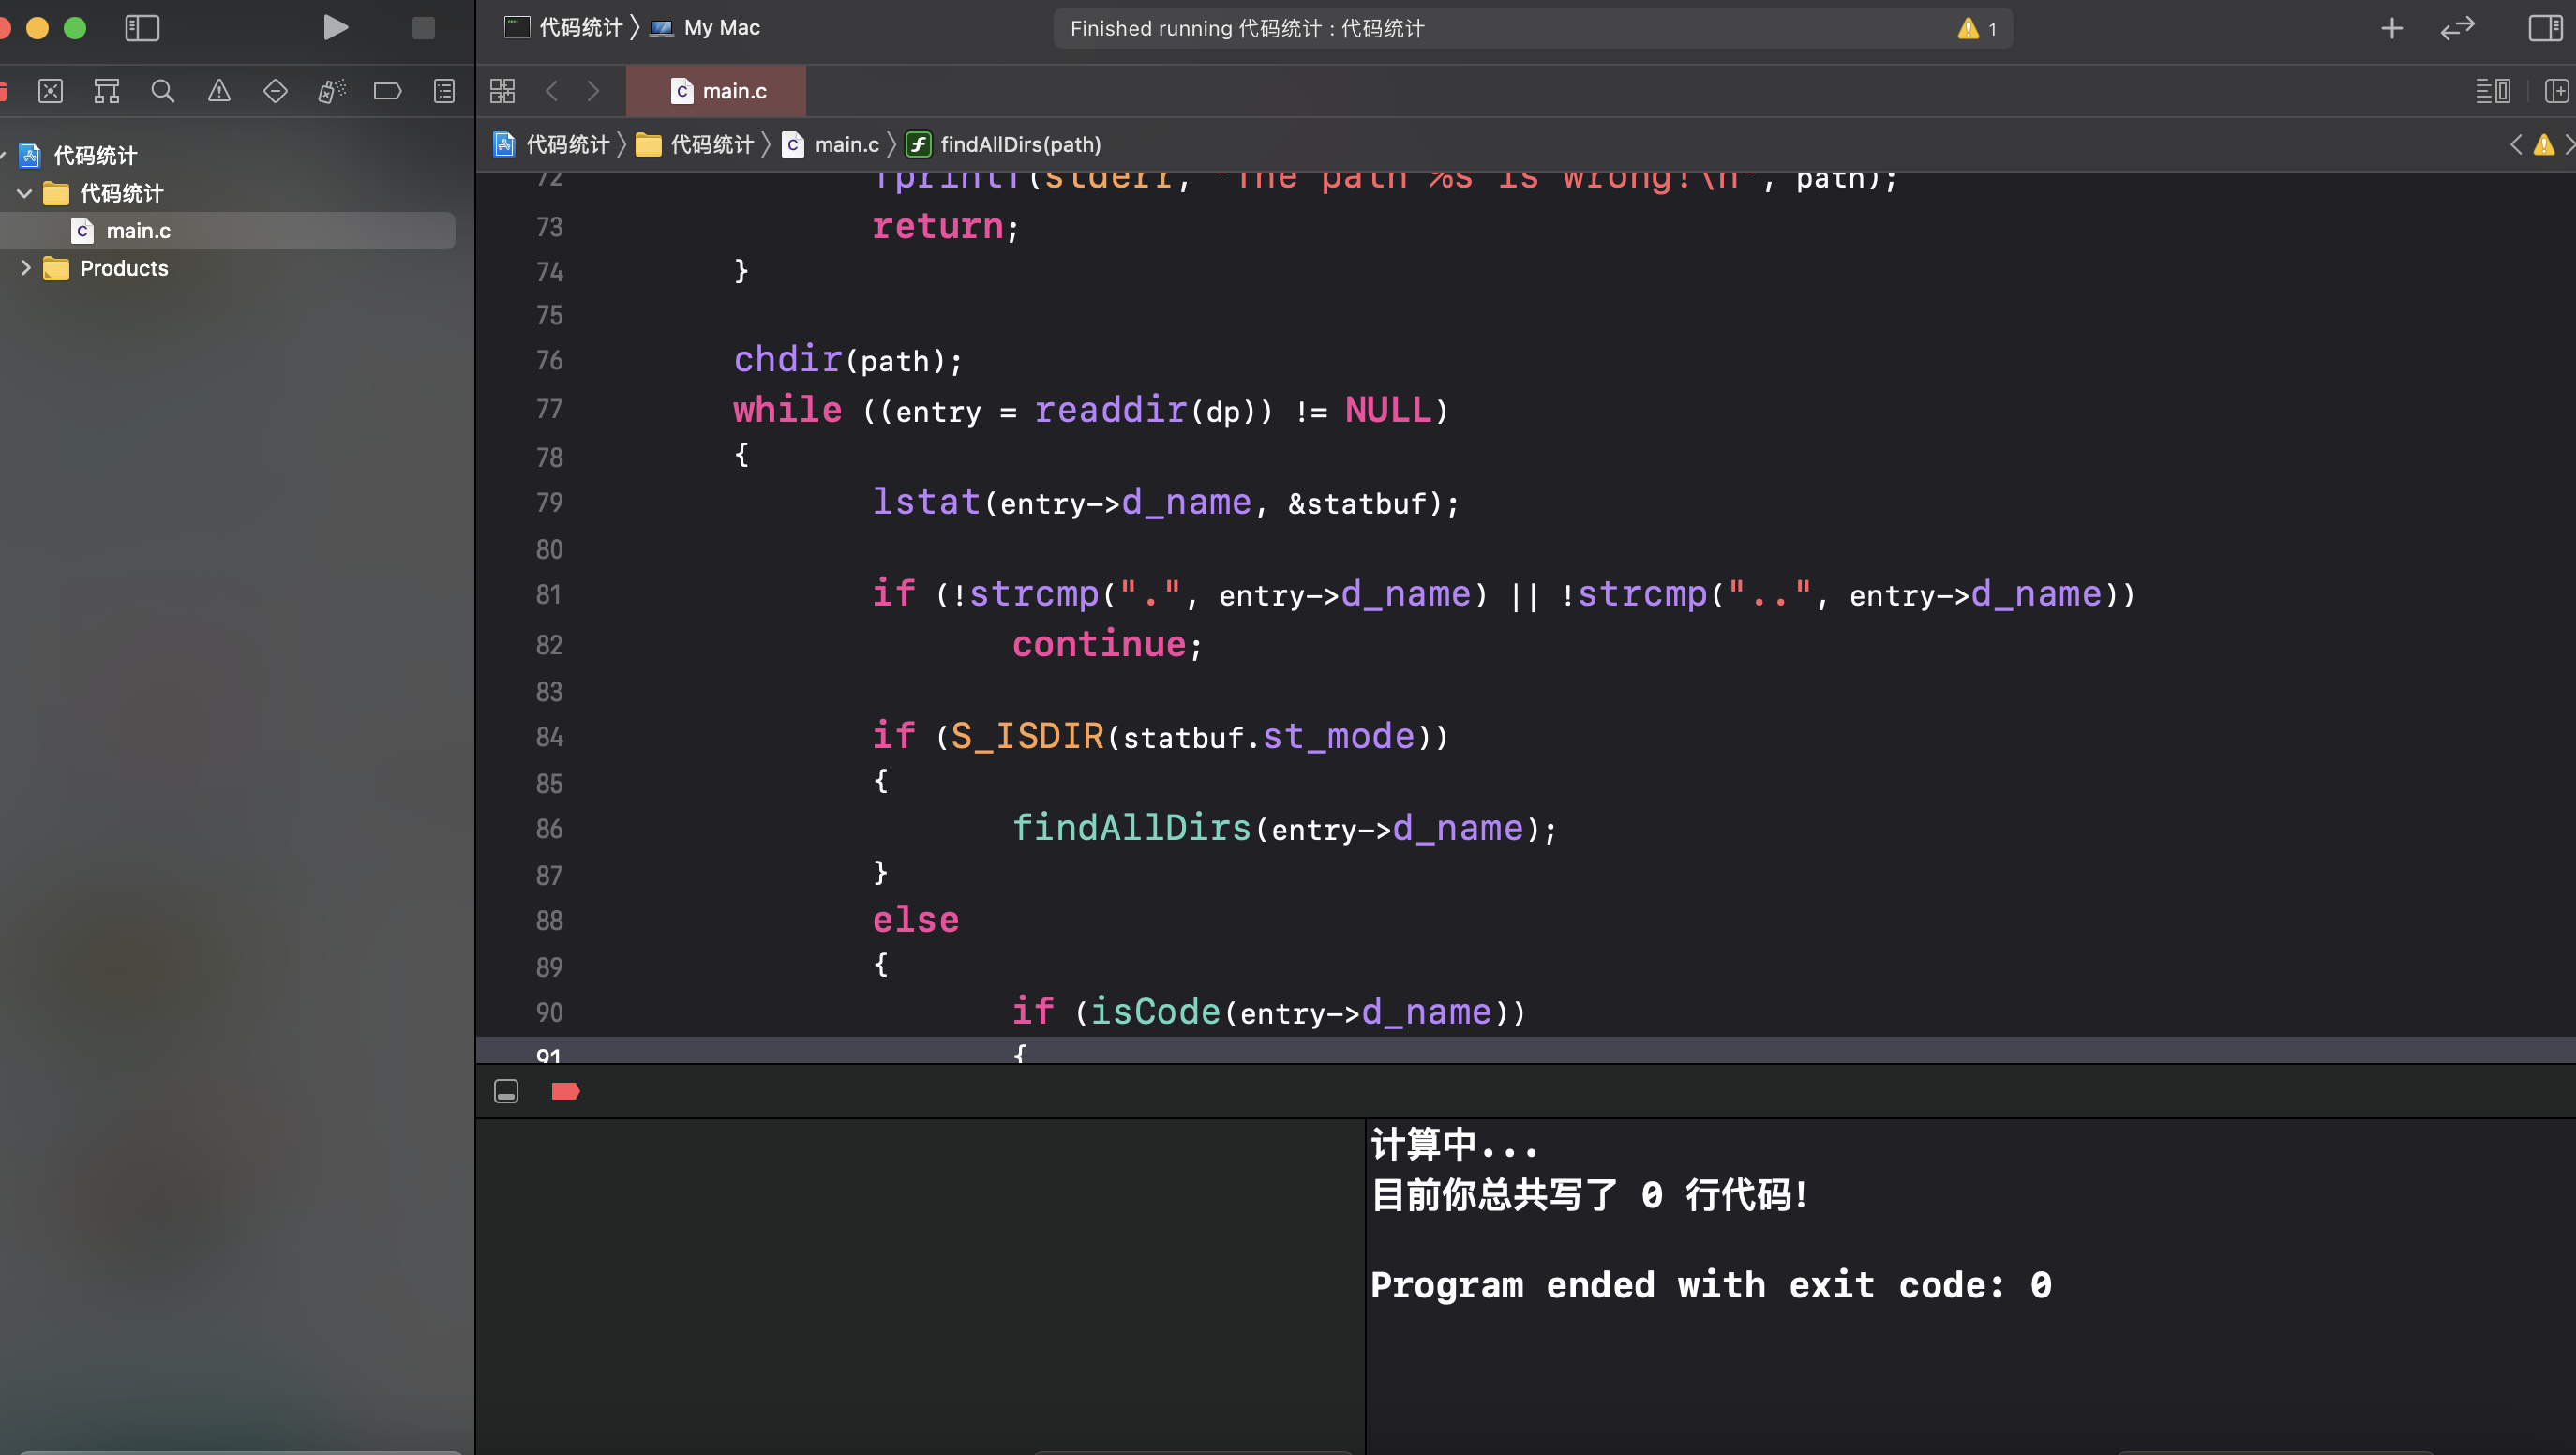
Task: Click the jump bar warning icon
Action: (x=2543, y=144)
